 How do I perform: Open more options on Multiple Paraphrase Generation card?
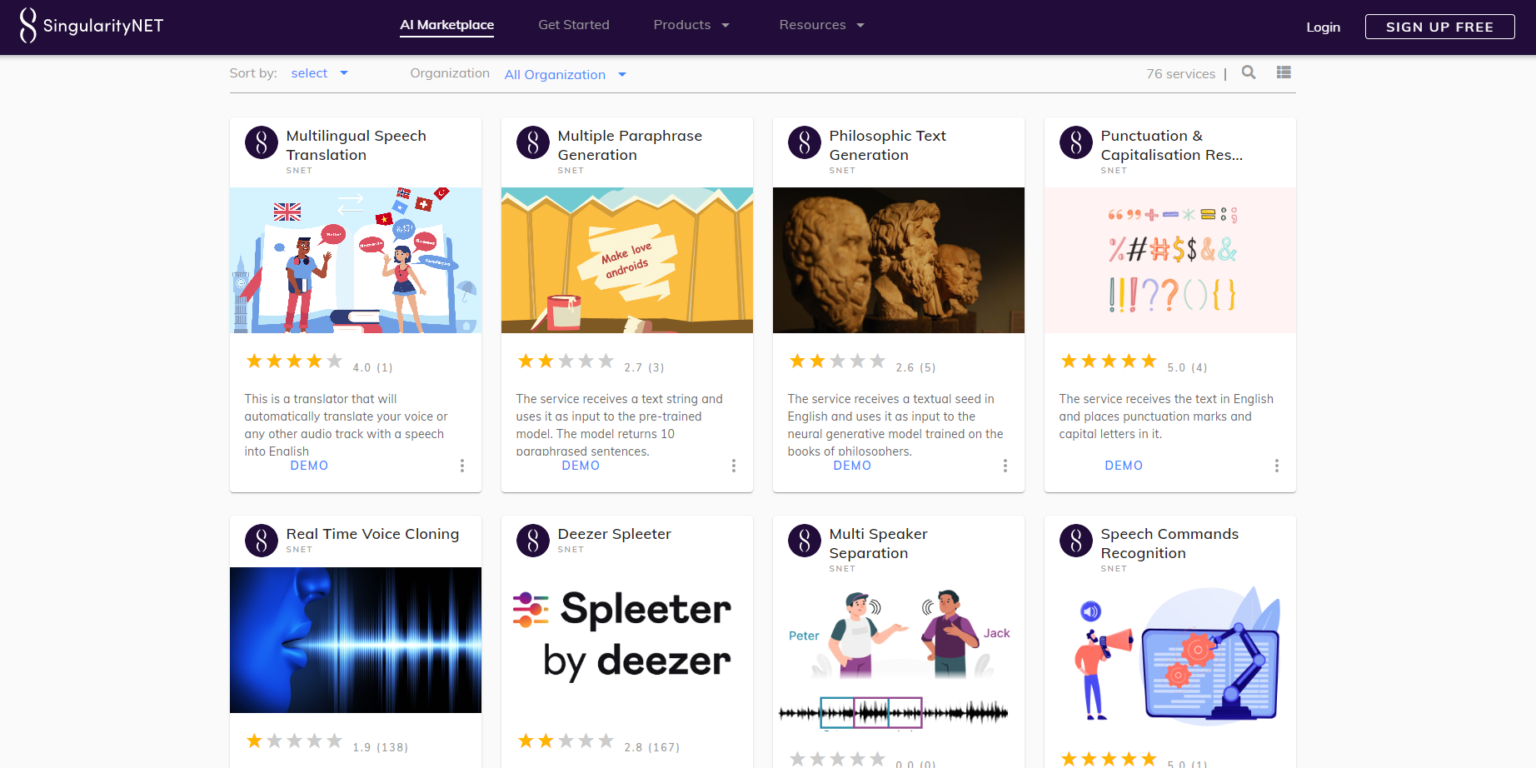[x=733, y=466]
